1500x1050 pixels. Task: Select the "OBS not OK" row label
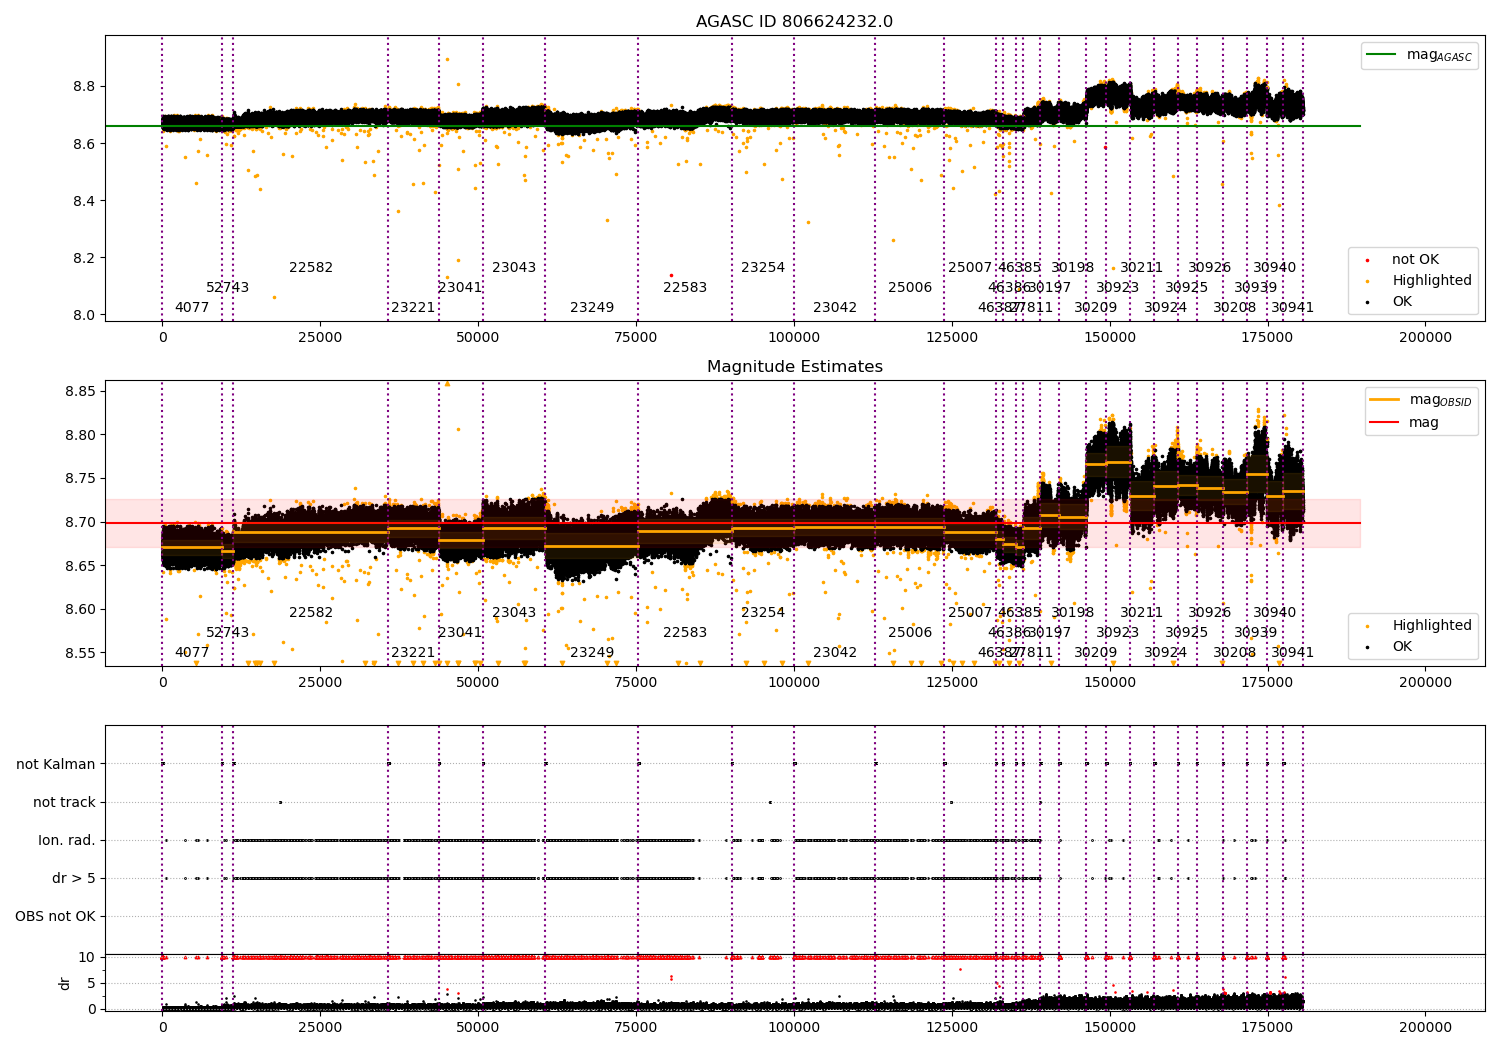tap(55, 916)
